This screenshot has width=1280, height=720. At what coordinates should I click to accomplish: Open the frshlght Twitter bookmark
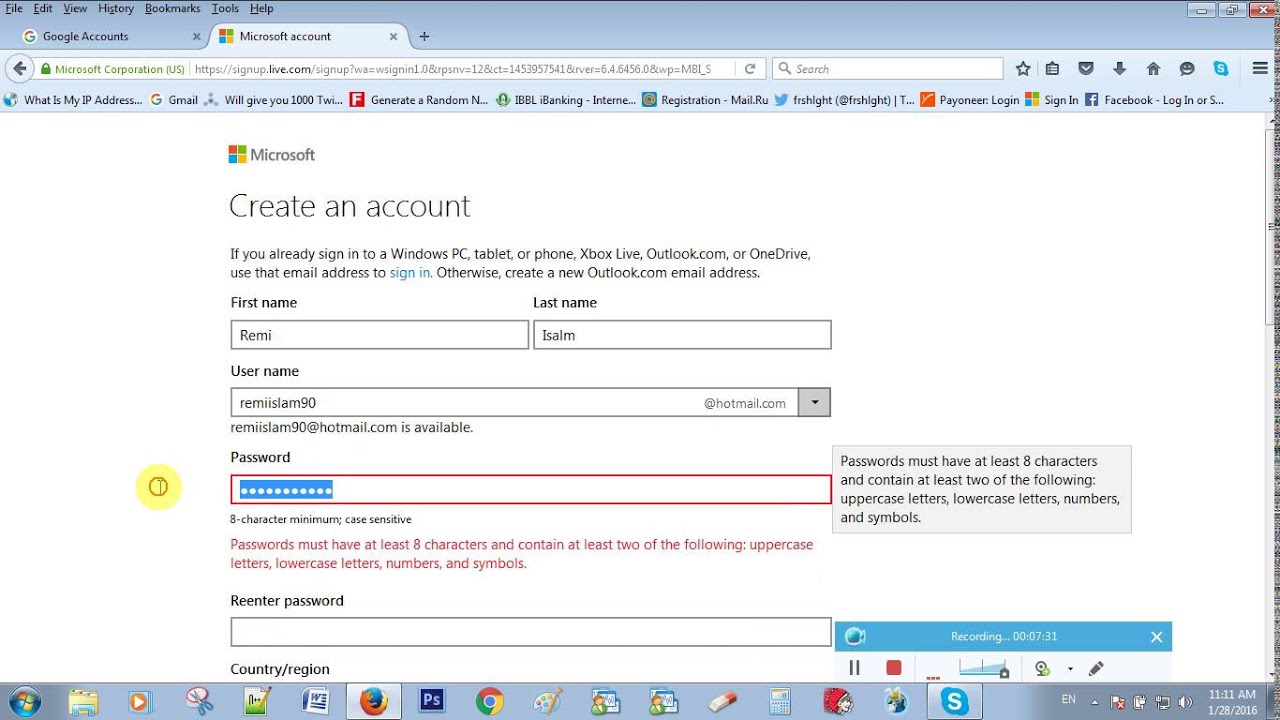point(844,100)
